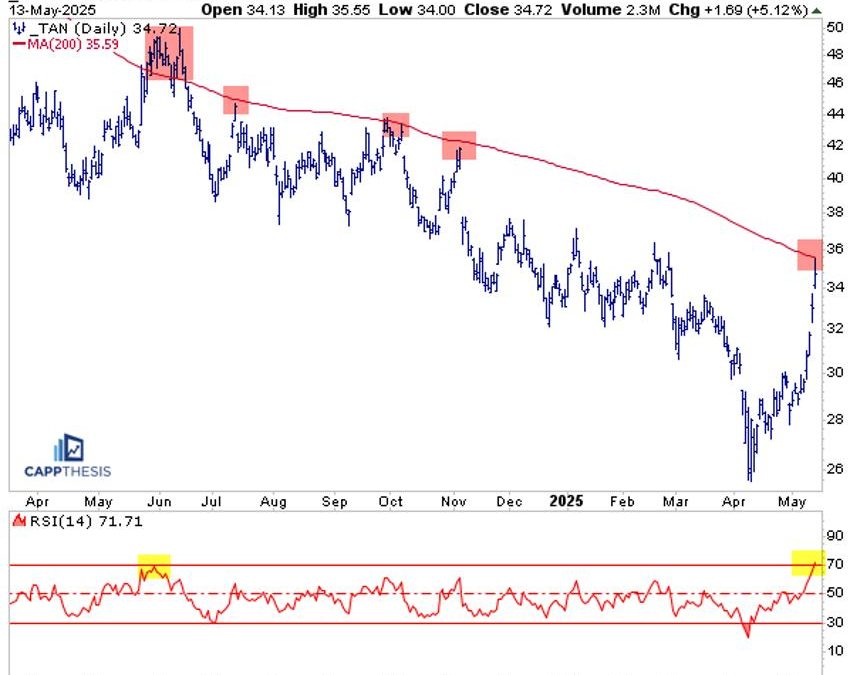The height and width of the screenshot is (675, 850).
Task: Click the 42 price axis label
Action: point(835,145)
